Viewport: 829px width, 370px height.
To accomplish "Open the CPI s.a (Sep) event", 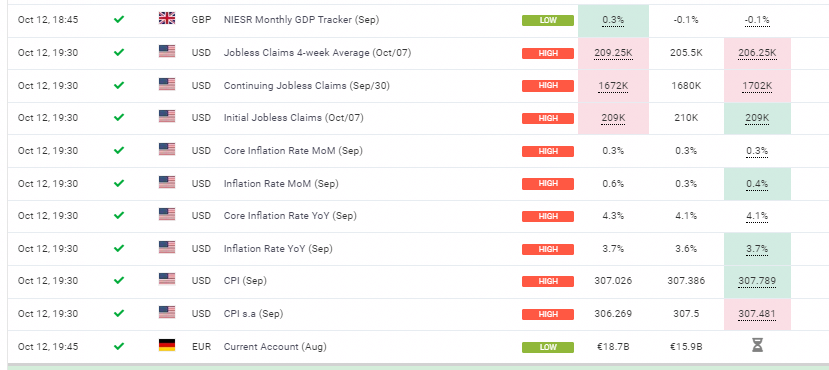I will (x=253, y=313).
